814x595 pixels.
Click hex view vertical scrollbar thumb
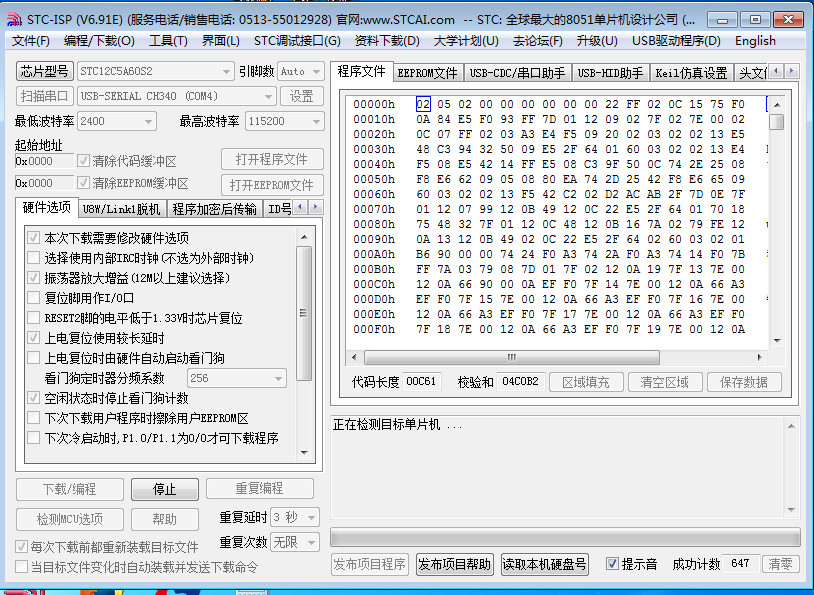(x=777, y=122)
